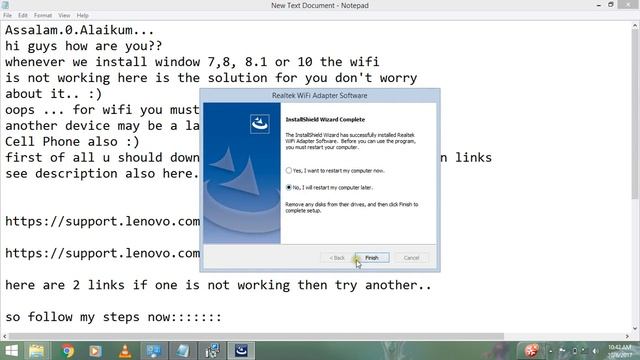The width and height of the screenshot is (640, 360).
Task: Open the View menu in Notepad
Action: [64, 16]
